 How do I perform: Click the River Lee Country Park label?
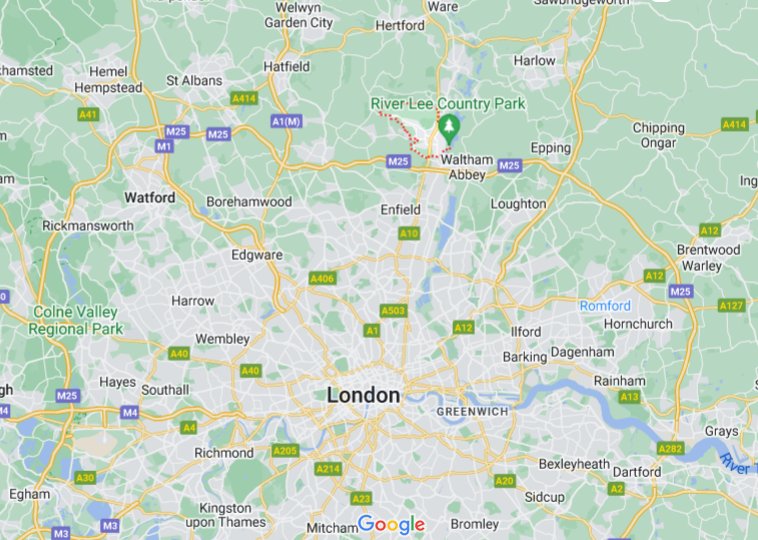(x=448, y=103)
